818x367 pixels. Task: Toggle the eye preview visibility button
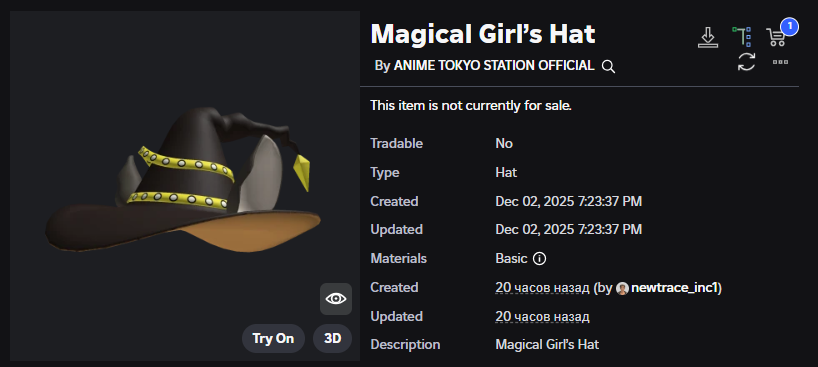[335, 299]
